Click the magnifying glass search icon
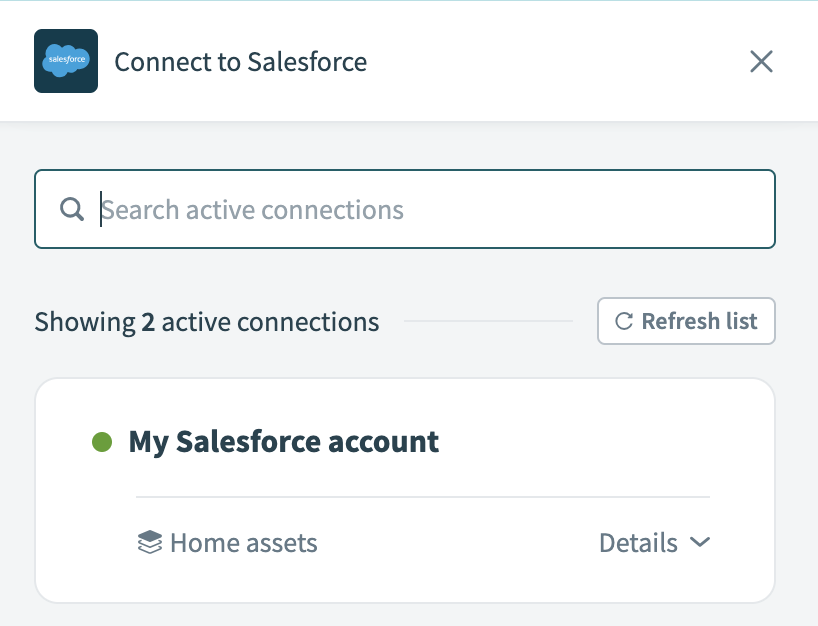 tap(72, 210)
